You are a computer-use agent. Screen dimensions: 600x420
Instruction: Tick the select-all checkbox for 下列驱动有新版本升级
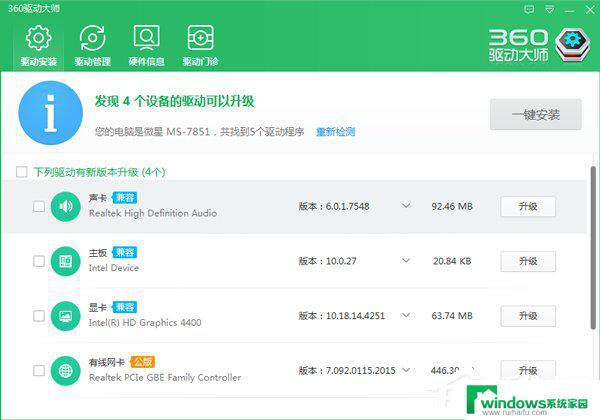22,172
